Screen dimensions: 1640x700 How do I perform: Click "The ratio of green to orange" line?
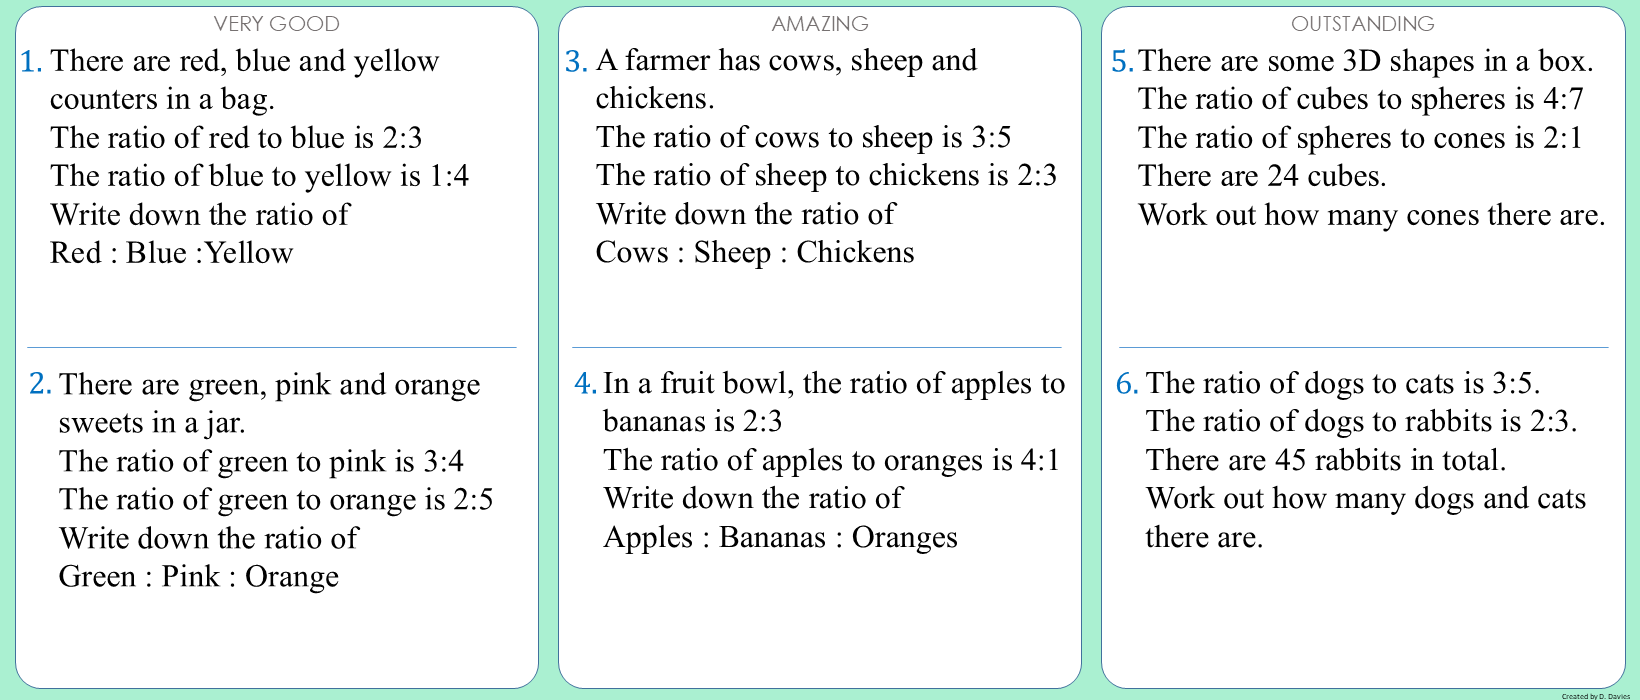pyautogui.click(x=276, y=500)
